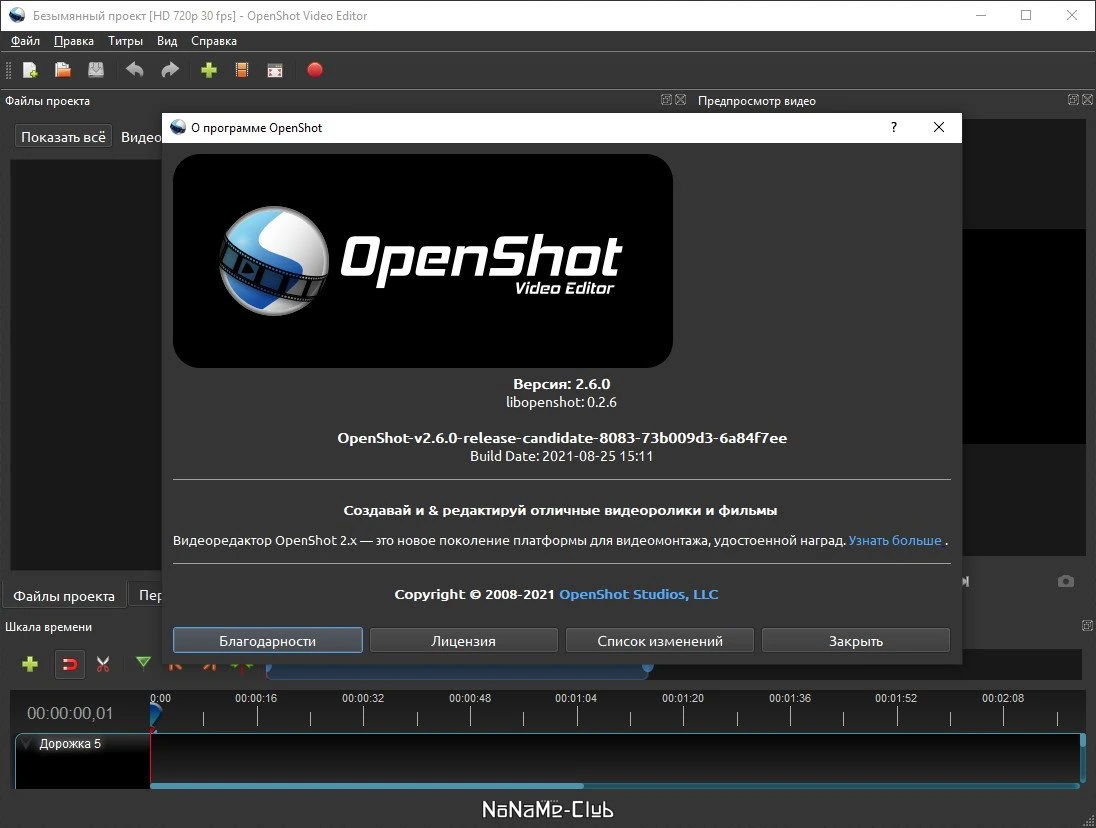Open context help using the ? icon
Image resolution: width=1096 pixels, height=828 pixels.
tap(894, 127)
